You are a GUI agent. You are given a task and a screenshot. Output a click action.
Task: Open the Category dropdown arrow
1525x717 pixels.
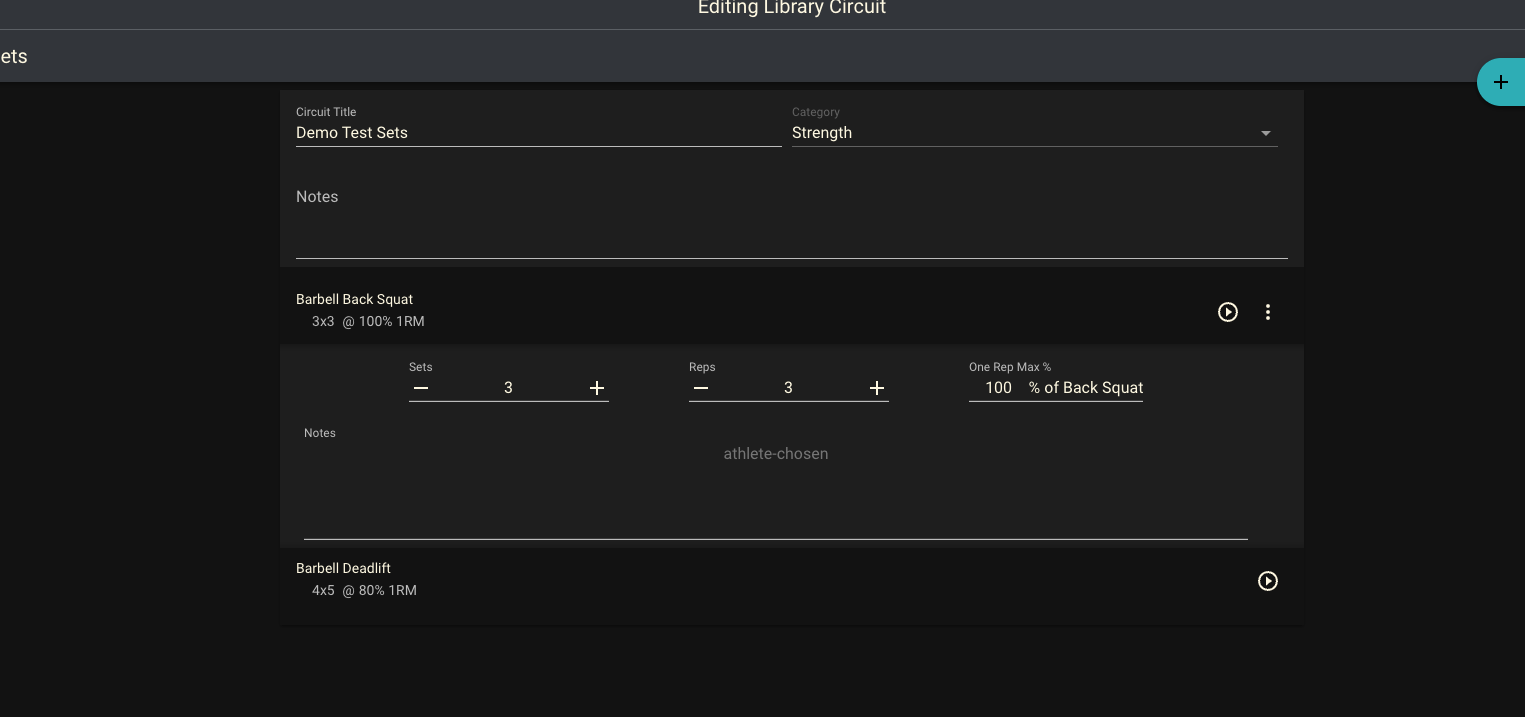click(1266, 133)
